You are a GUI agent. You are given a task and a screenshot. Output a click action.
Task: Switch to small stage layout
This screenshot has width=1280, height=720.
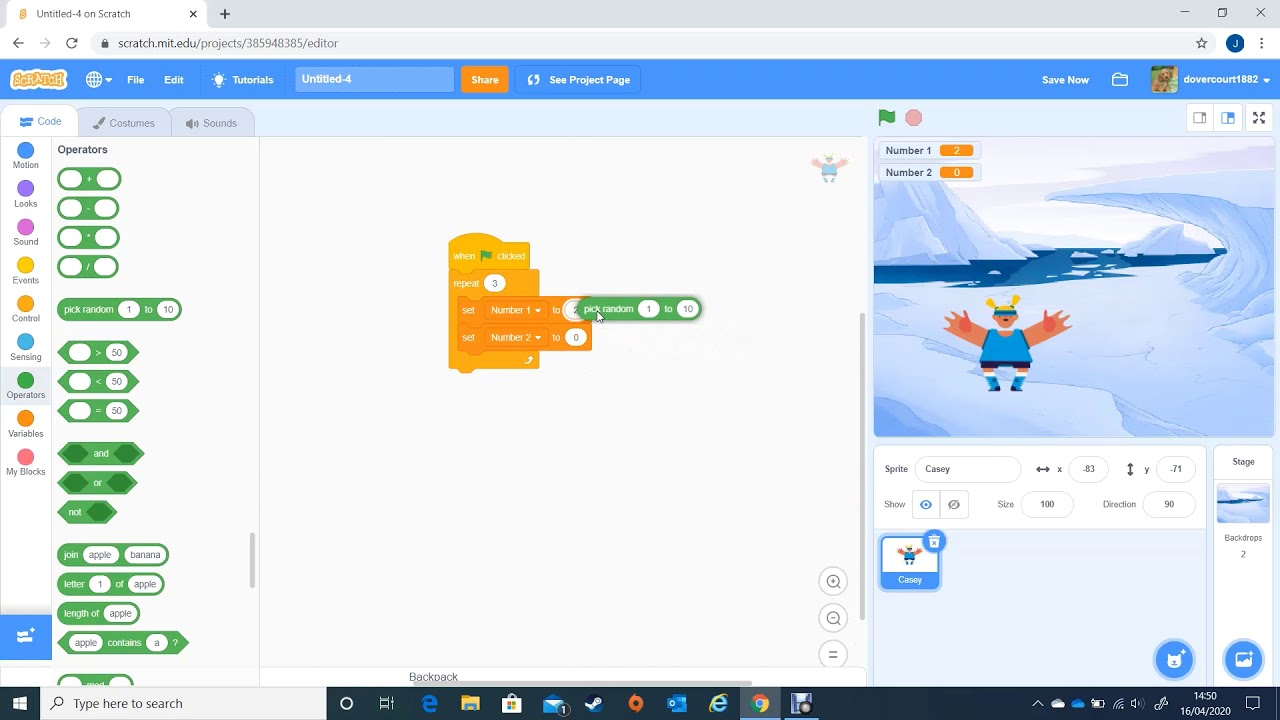[1199, 118]
